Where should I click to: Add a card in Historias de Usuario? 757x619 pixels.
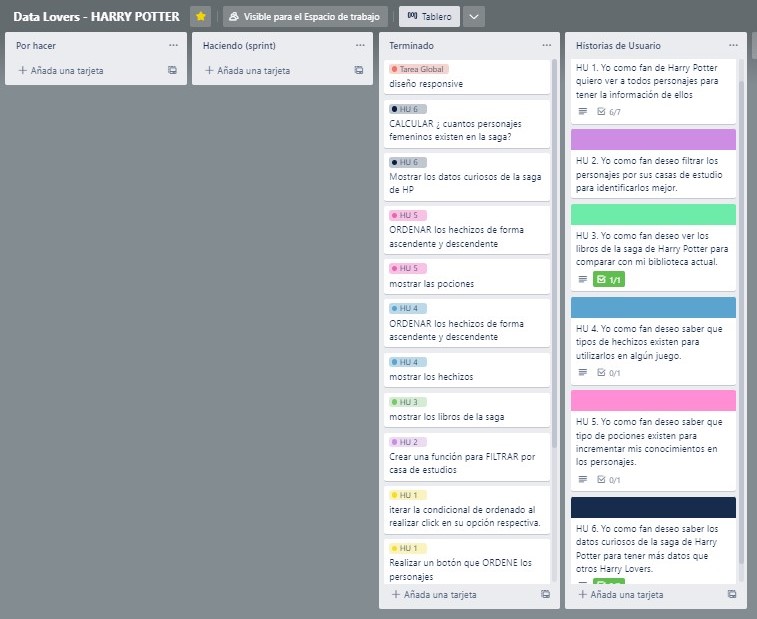(x=621, y=594)
